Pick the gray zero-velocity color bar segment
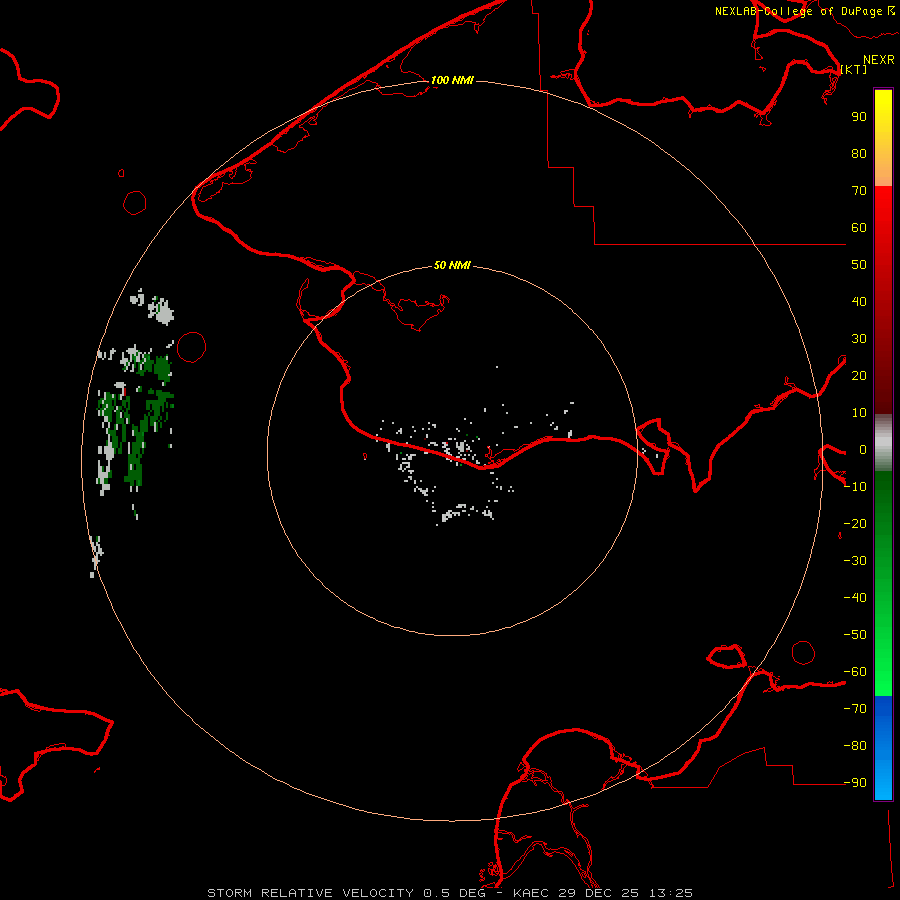This screenshot has width=900, height=900. (883, 442)
